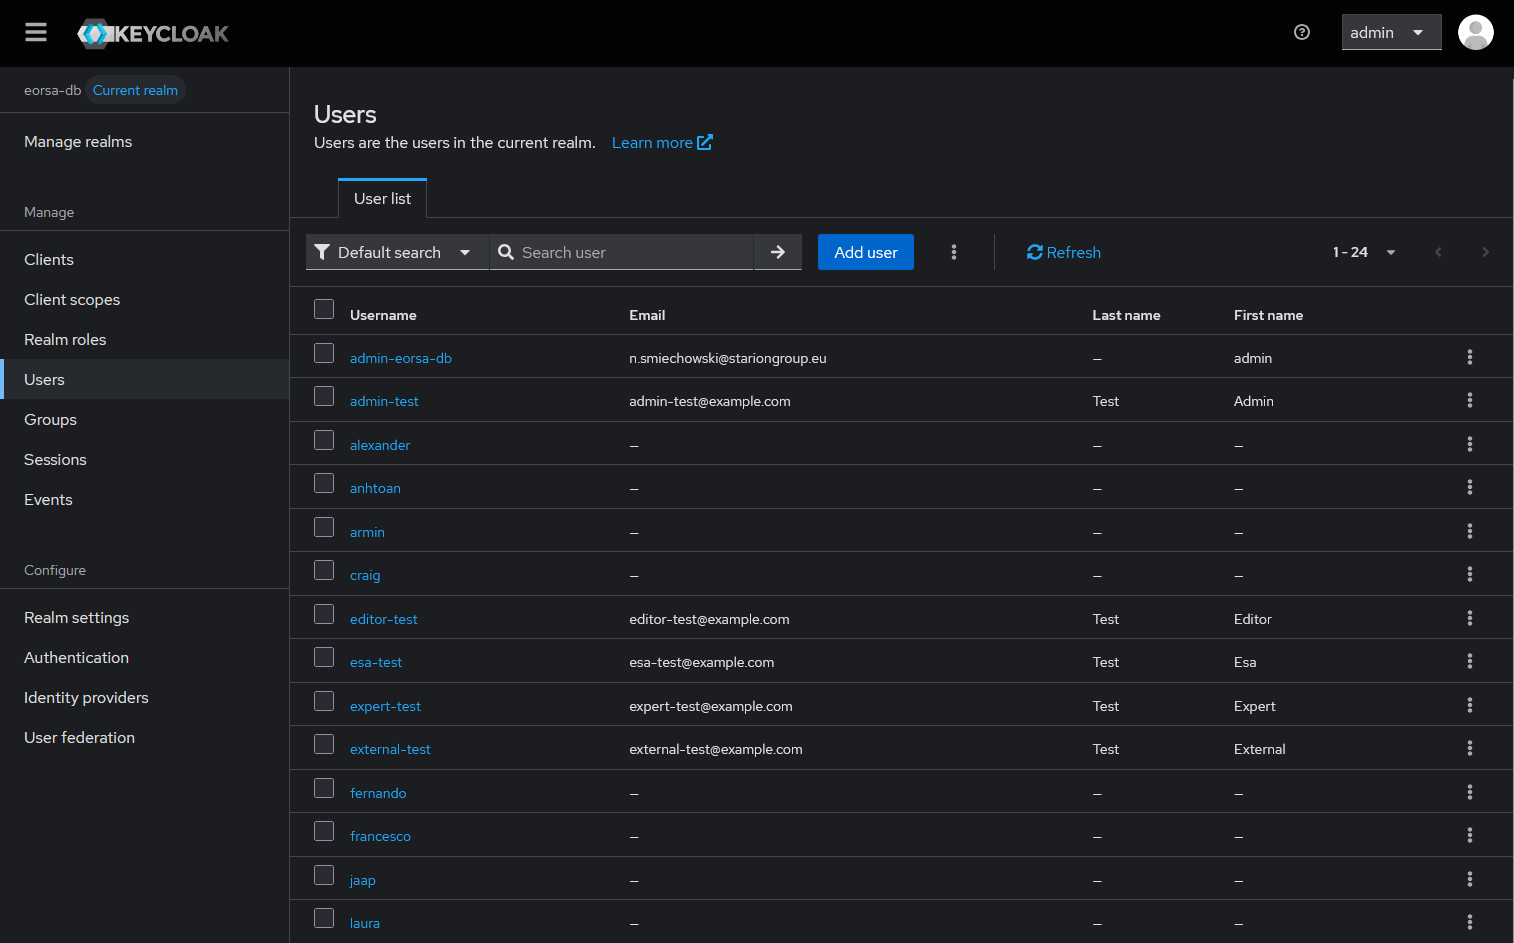Select checkbox for anhtoan

pos(324,483)
